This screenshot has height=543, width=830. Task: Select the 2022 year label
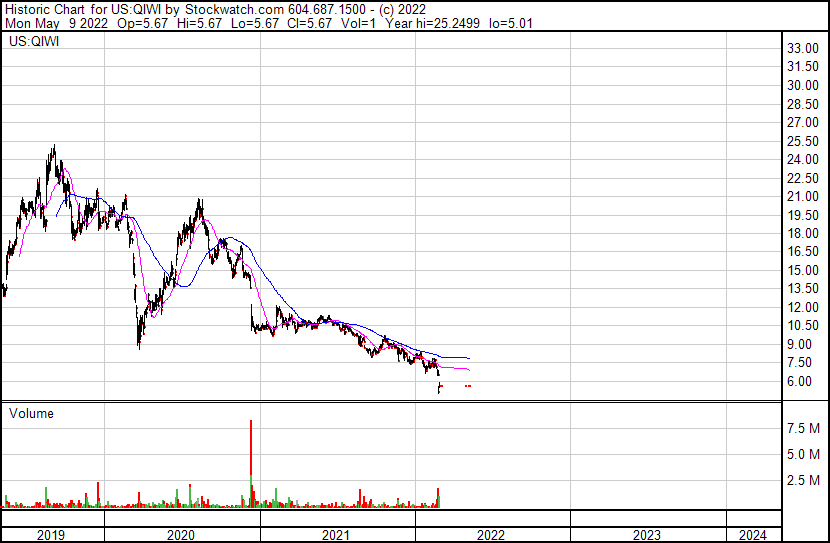[491, 535]
